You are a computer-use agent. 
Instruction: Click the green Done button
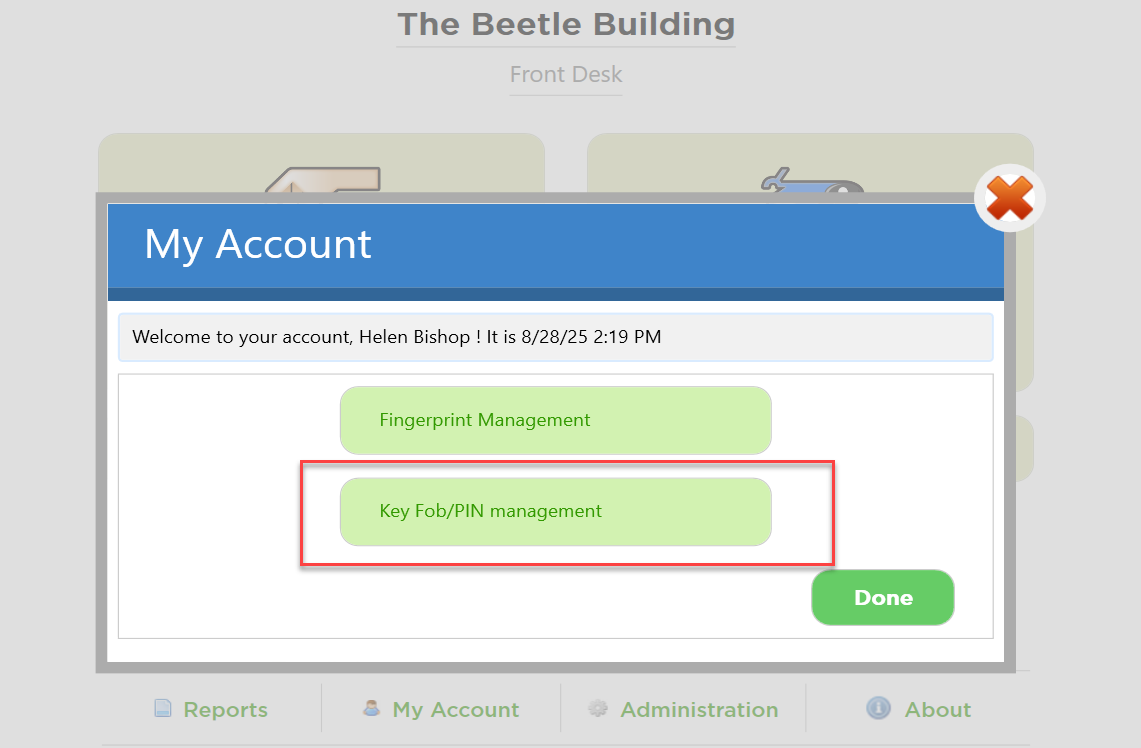[883, 597]
